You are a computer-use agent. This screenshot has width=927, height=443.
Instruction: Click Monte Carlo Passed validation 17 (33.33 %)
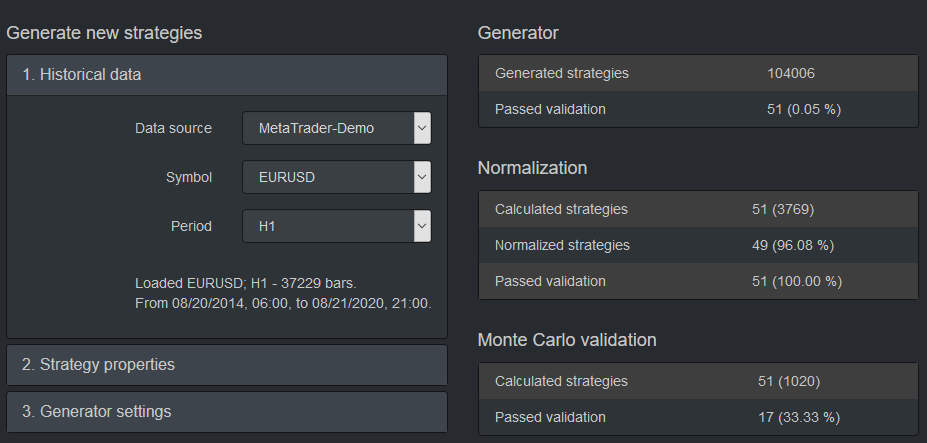pyautogui.click(x=799, y=418)
